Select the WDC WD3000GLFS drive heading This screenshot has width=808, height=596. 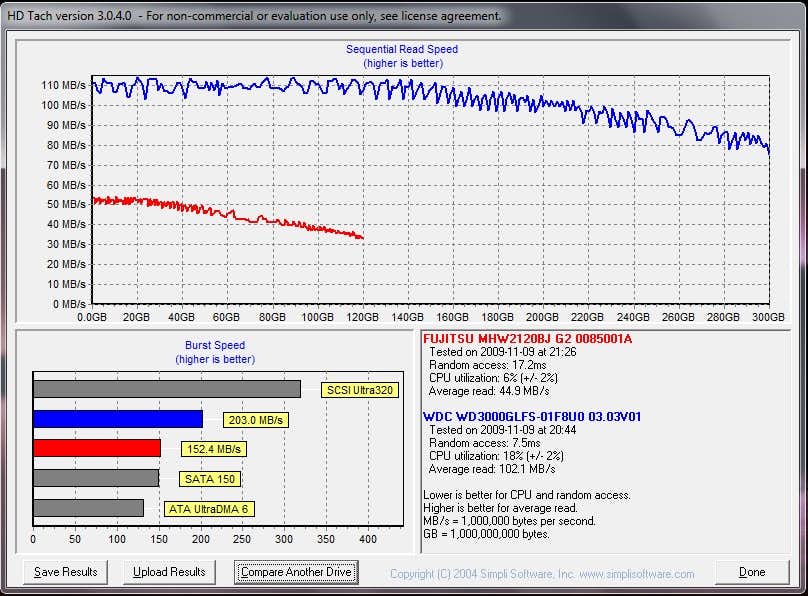(532, 416)
